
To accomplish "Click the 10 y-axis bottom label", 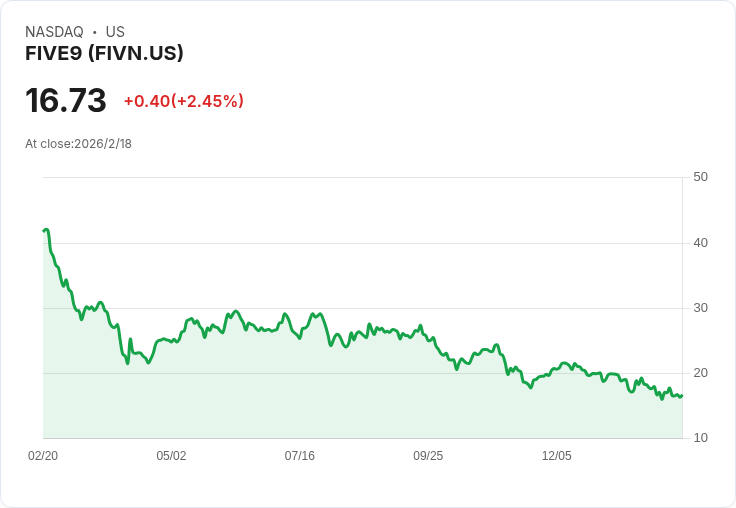I will [x=700, y=438].
